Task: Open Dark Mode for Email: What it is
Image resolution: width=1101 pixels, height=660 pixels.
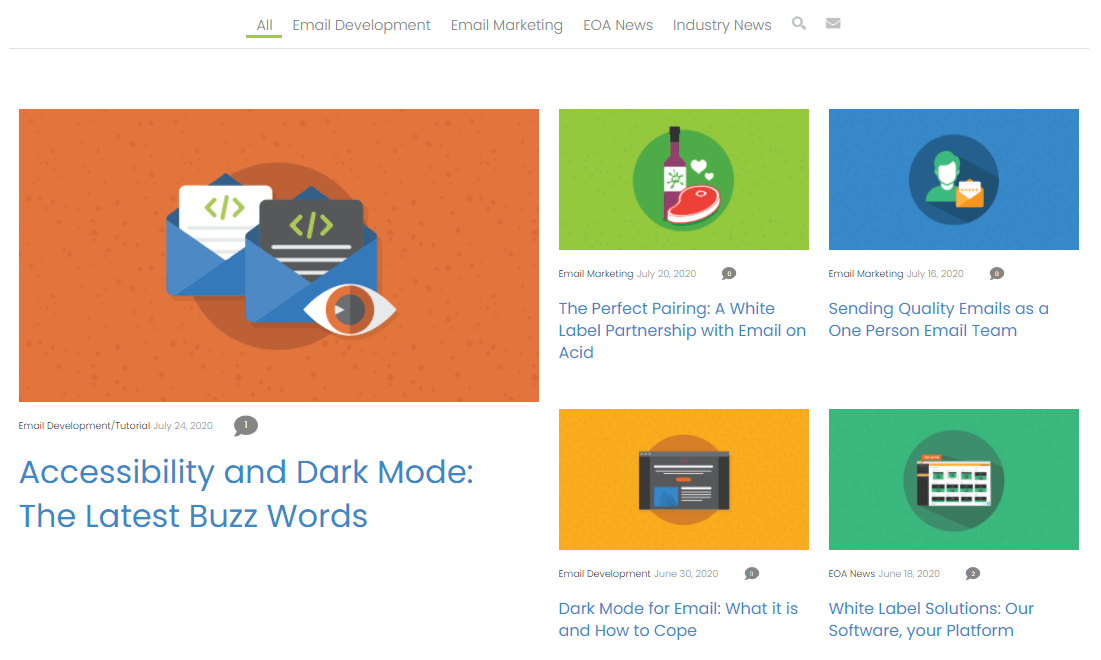Action: (678, 619)
